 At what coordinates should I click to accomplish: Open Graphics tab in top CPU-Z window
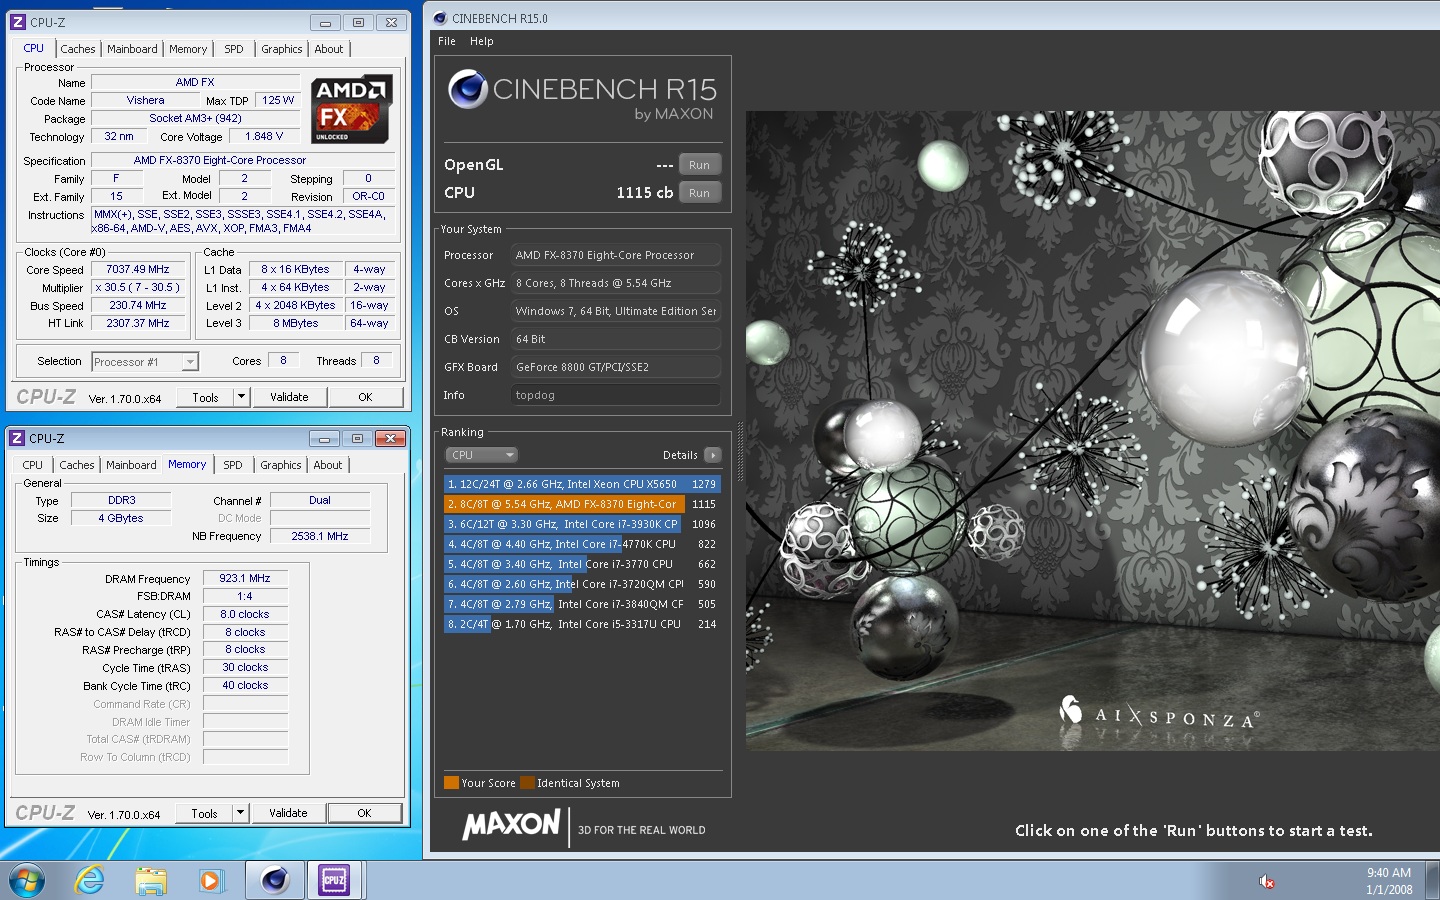(x=282, y=49)
